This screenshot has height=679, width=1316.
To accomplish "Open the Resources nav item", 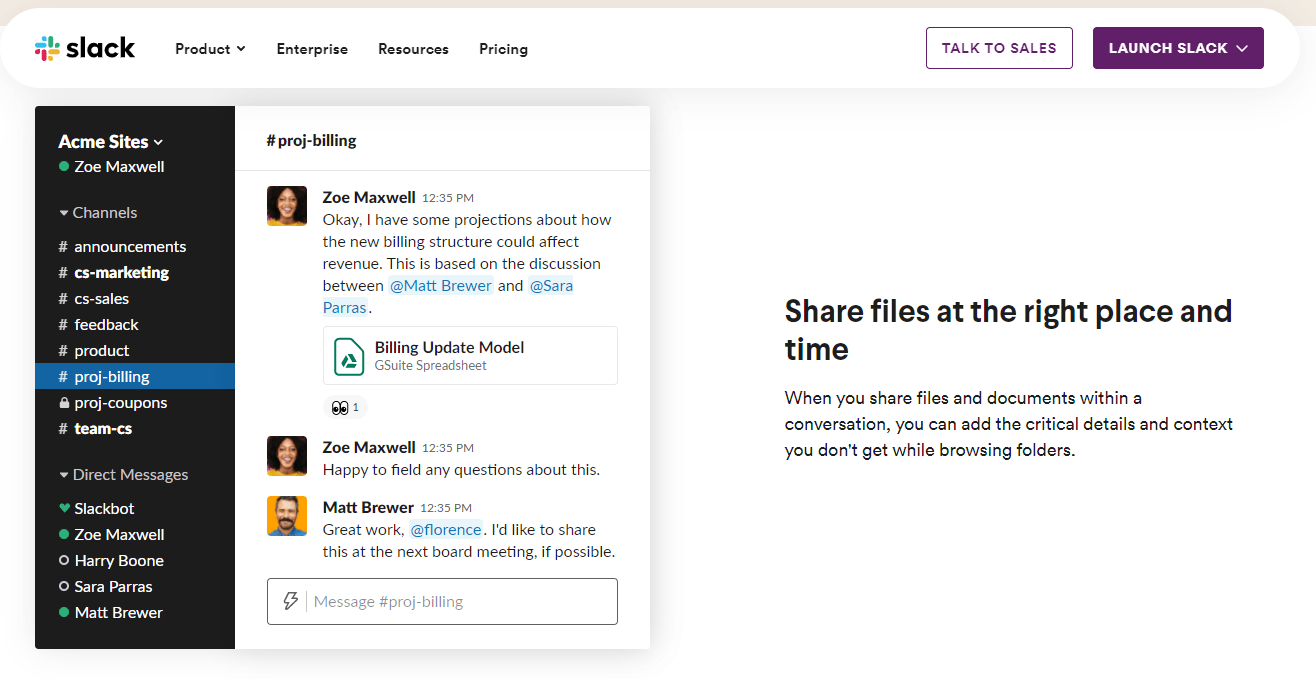I will point(413,49).
